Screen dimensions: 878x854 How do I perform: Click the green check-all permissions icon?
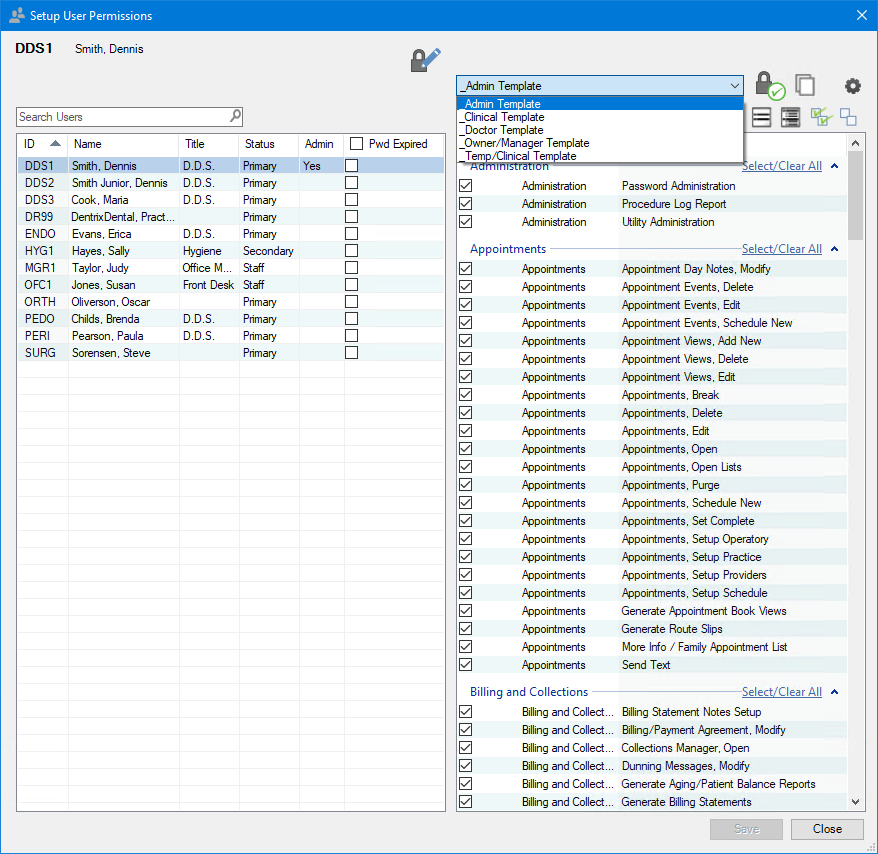pos(820,117)
